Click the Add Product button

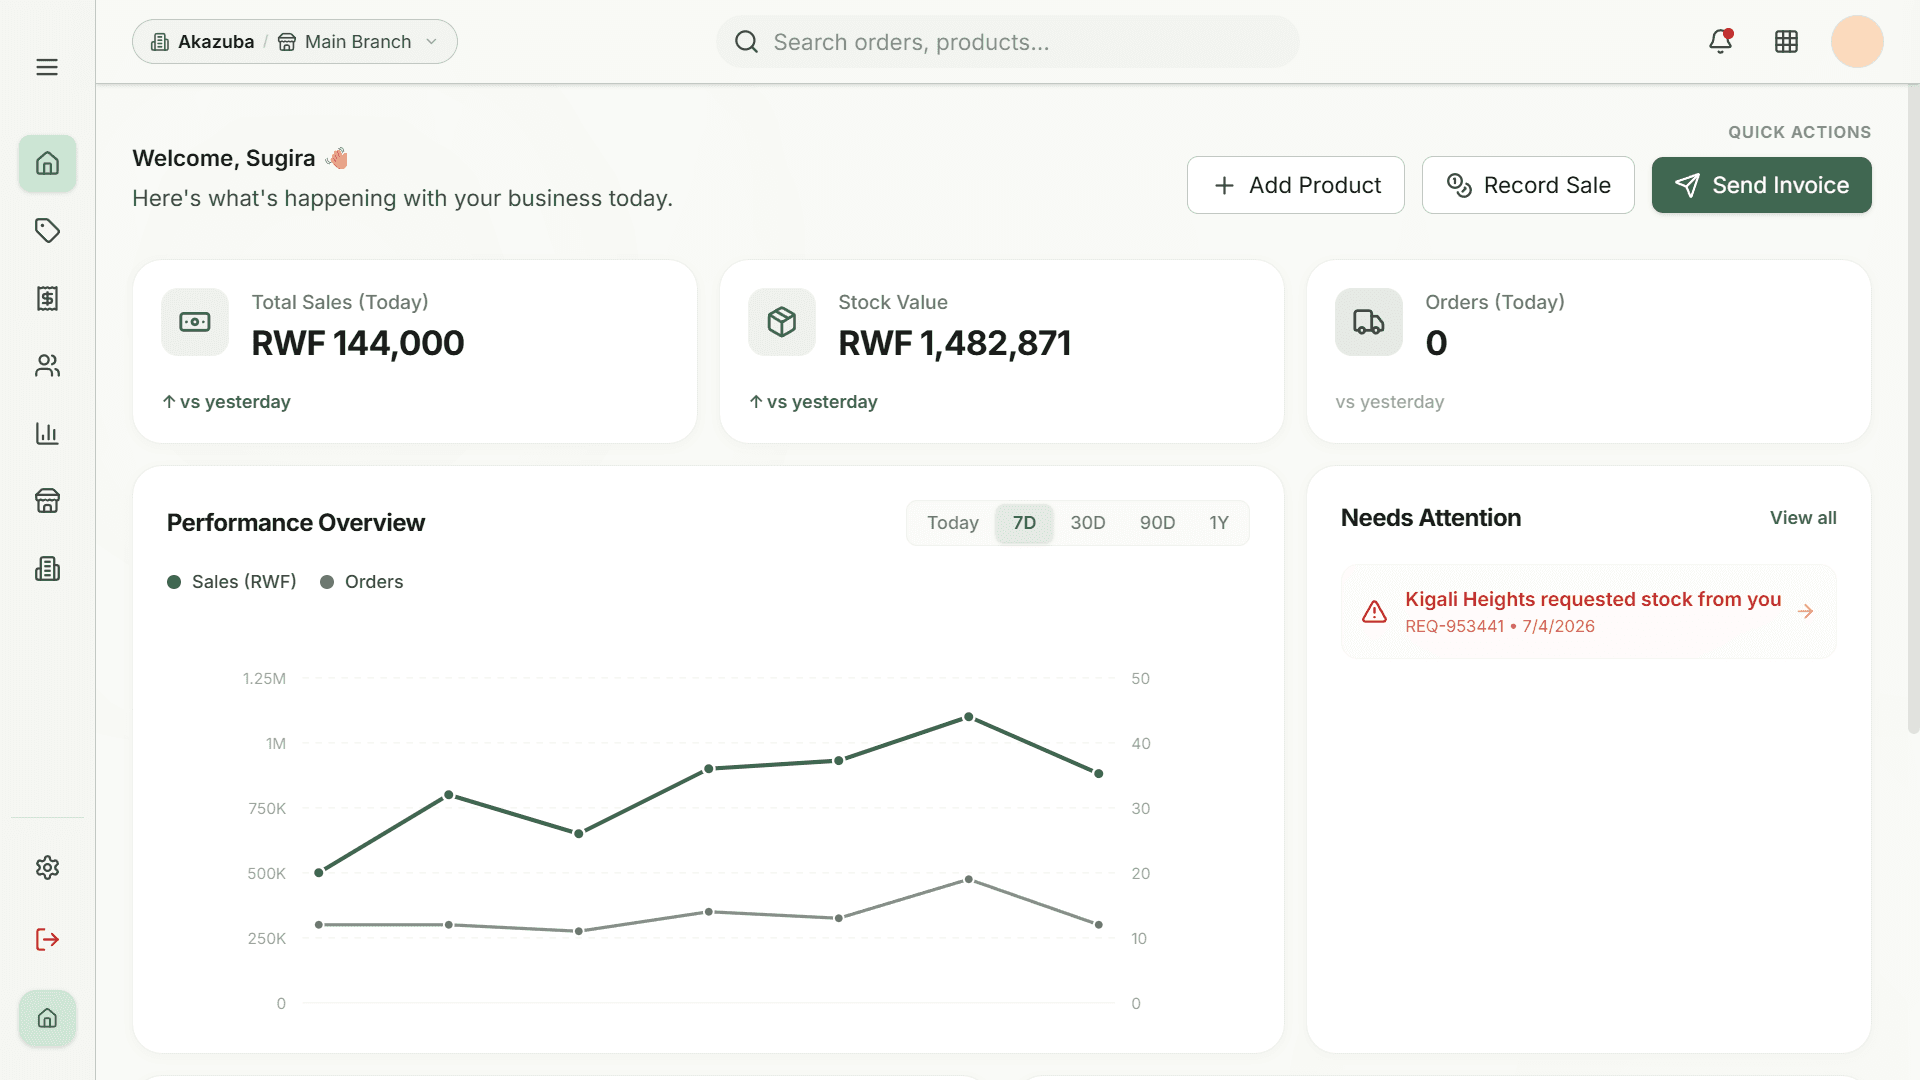coord(1296,185)
